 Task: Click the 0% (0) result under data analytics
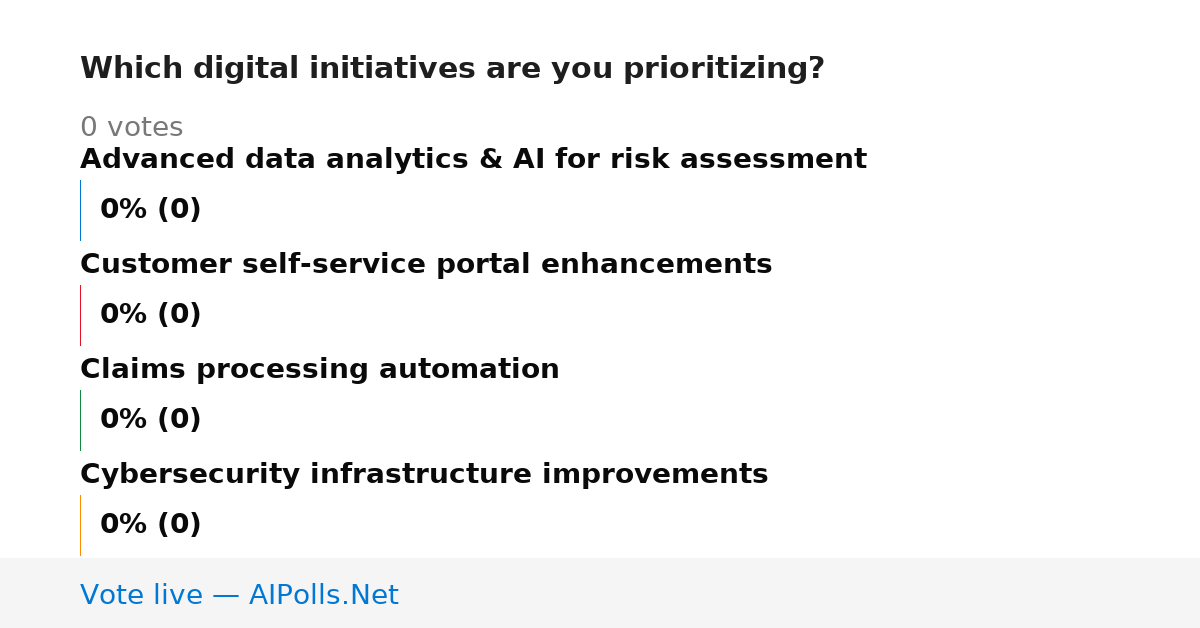coord(150,210)
